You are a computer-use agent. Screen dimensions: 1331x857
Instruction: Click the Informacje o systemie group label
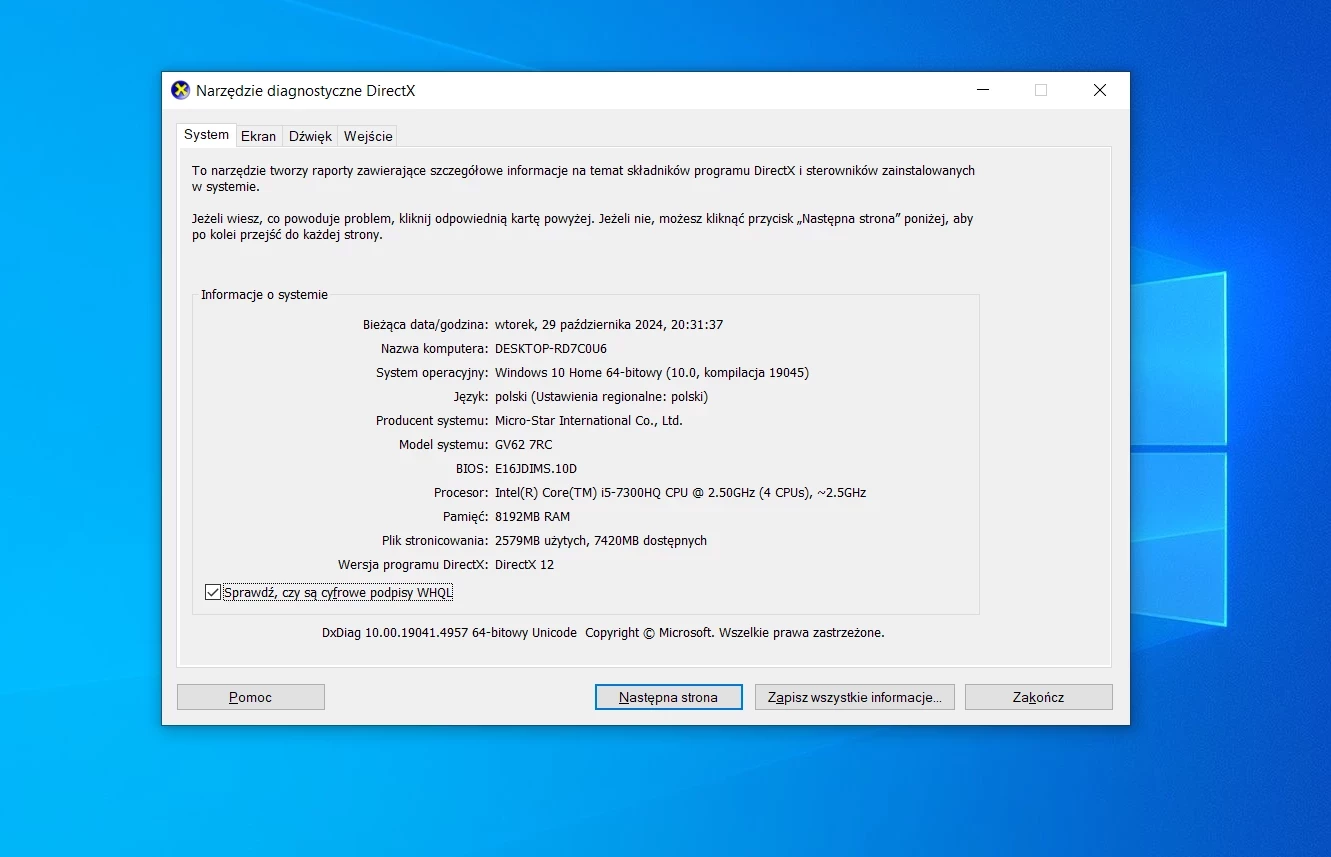[x=264, y=295]
